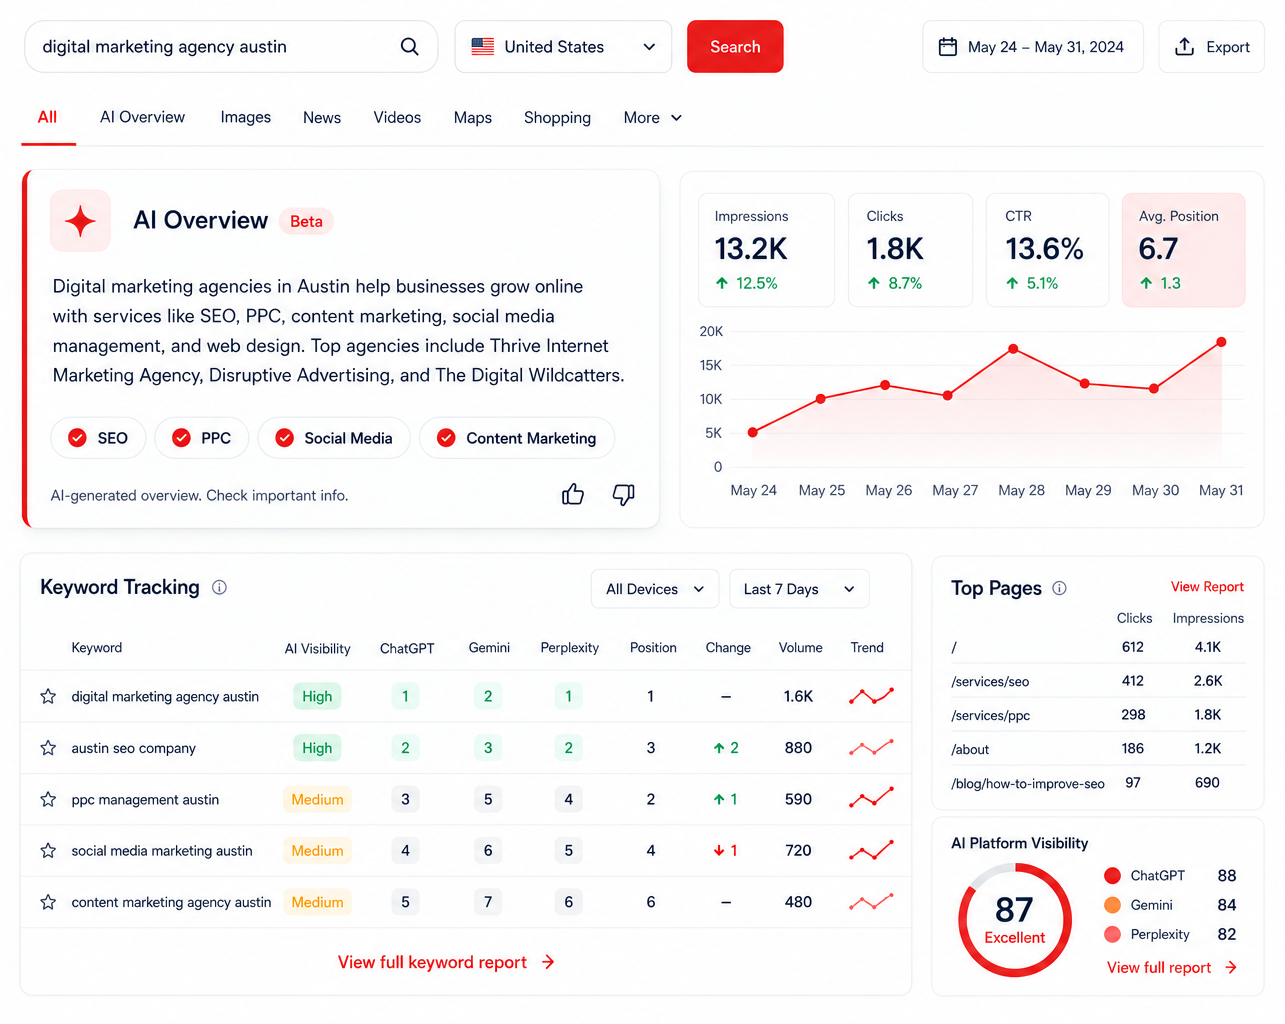Select the CTR 13.6% metric card

[x=1047, y=250]
